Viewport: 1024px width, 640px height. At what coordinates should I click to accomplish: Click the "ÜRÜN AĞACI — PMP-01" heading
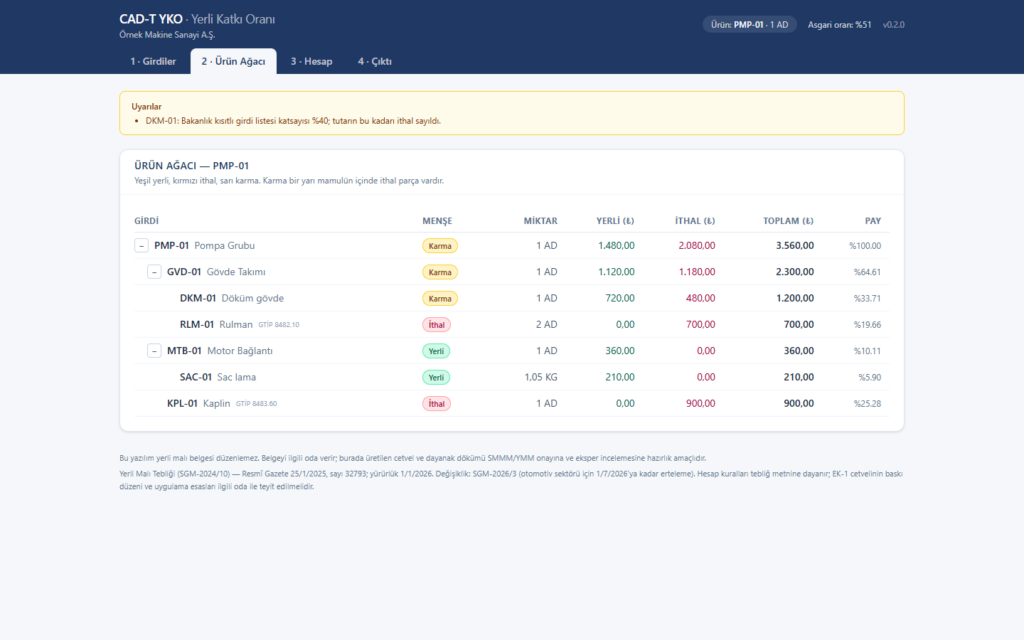click(x=191, y=166)
